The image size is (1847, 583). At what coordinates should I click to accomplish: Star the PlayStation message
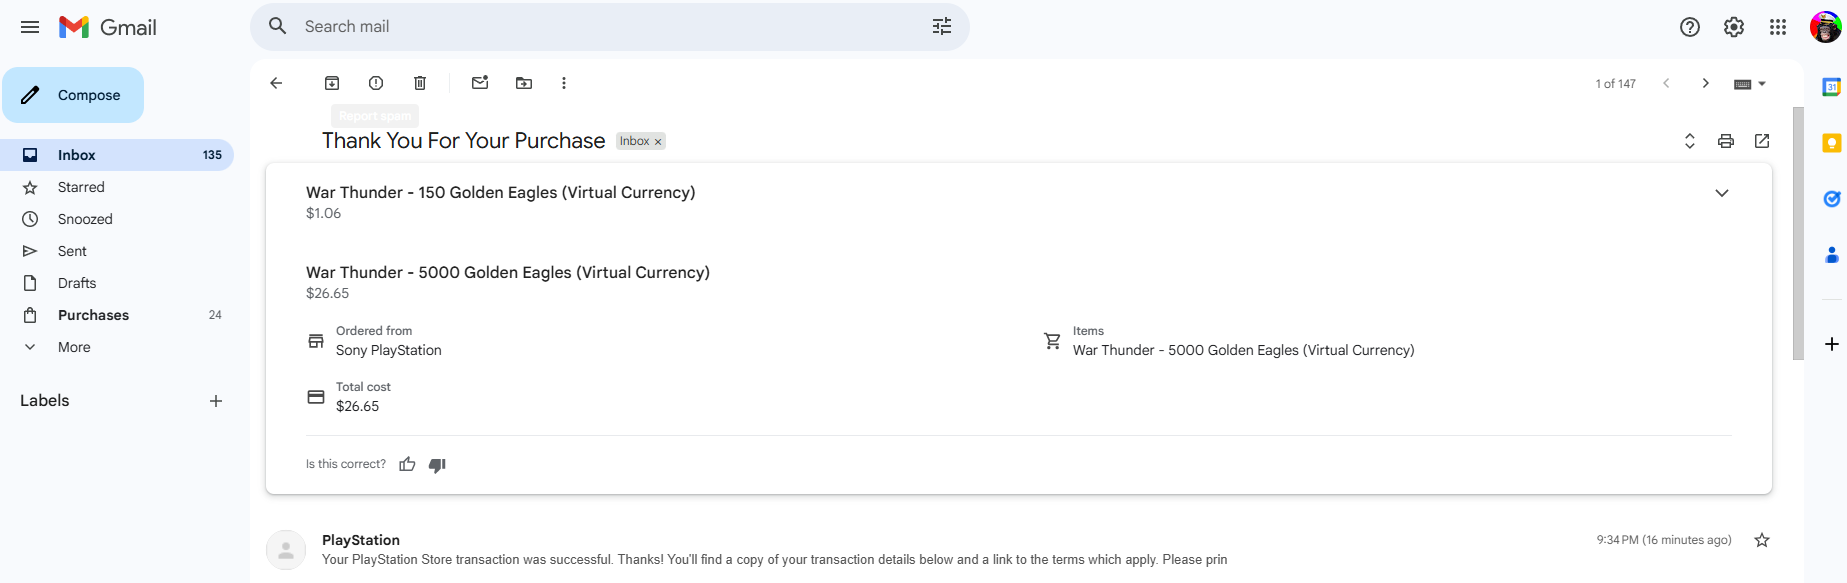point(1762,540)
